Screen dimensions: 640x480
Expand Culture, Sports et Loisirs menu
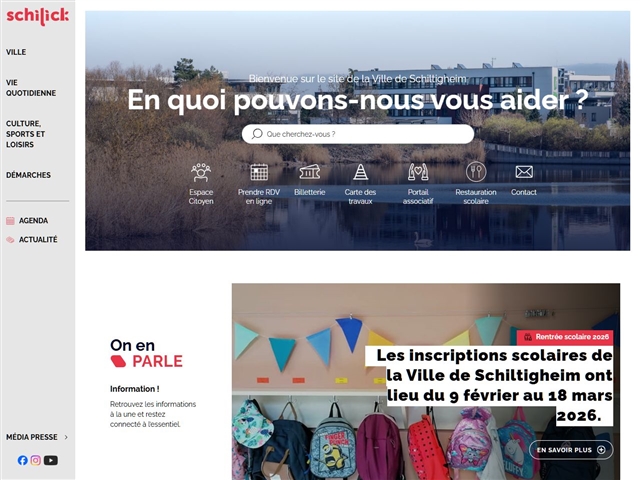click(25, 134)
